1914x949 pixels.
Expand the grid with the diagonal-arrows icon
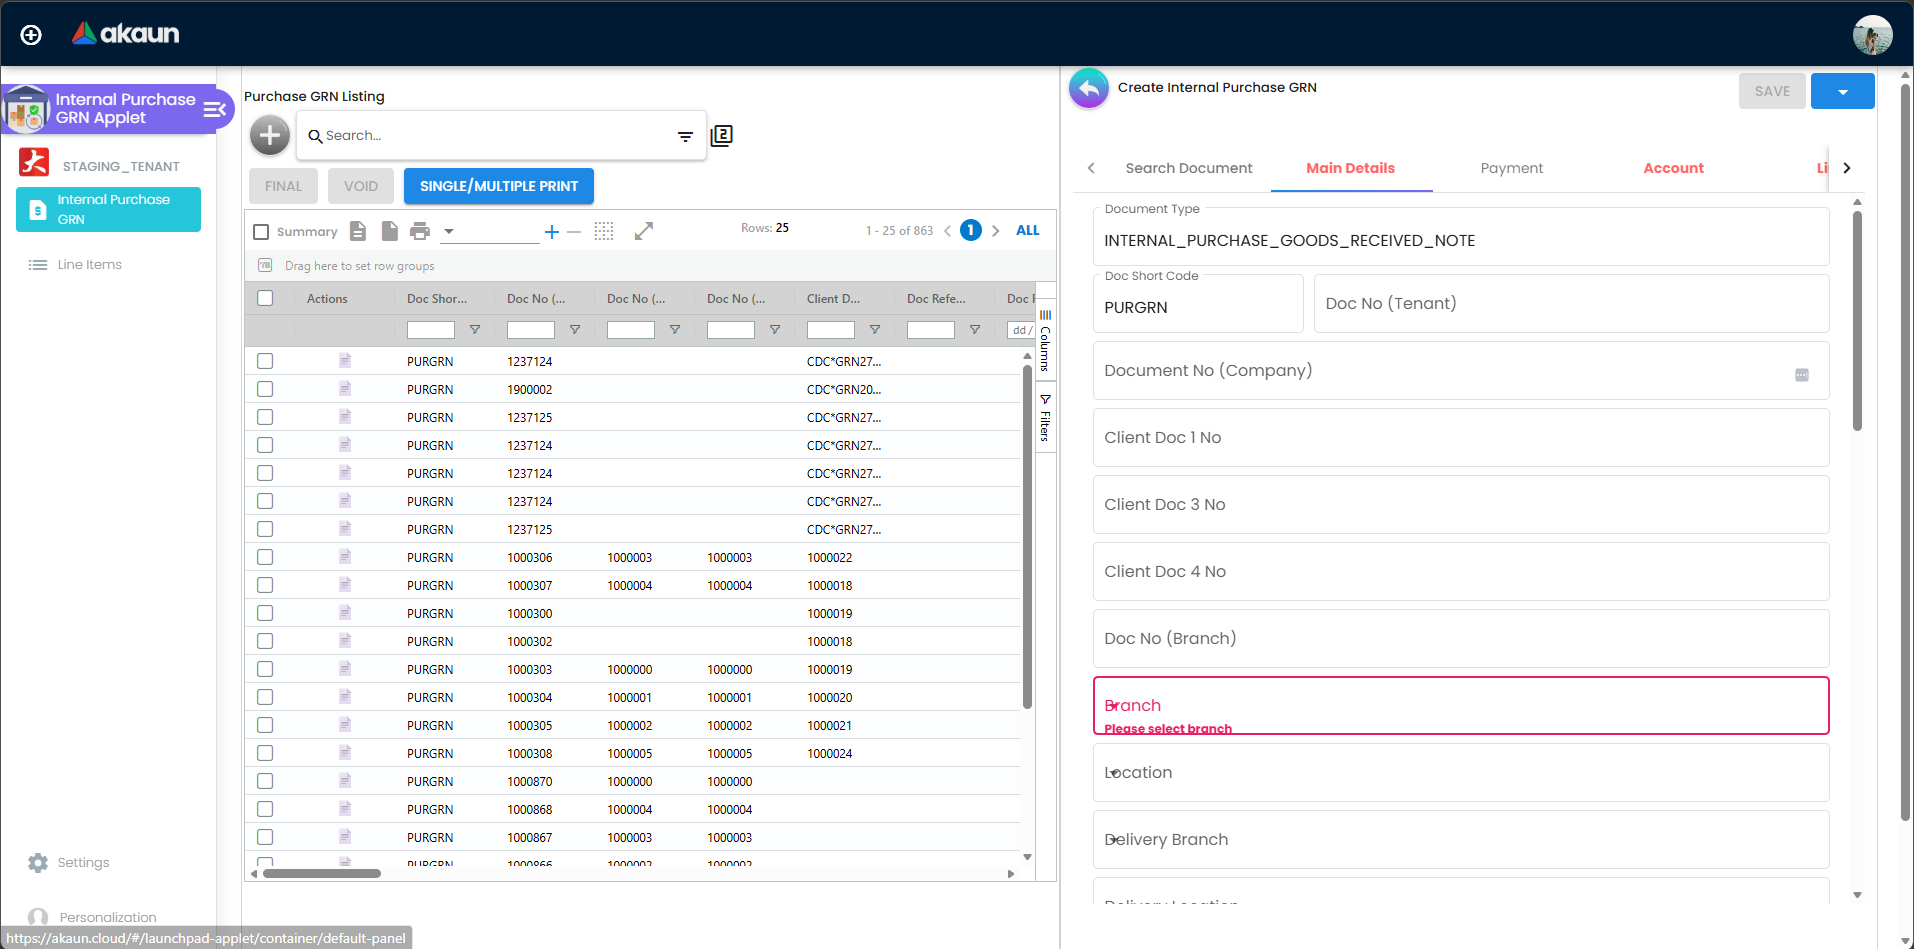[643, 230]
